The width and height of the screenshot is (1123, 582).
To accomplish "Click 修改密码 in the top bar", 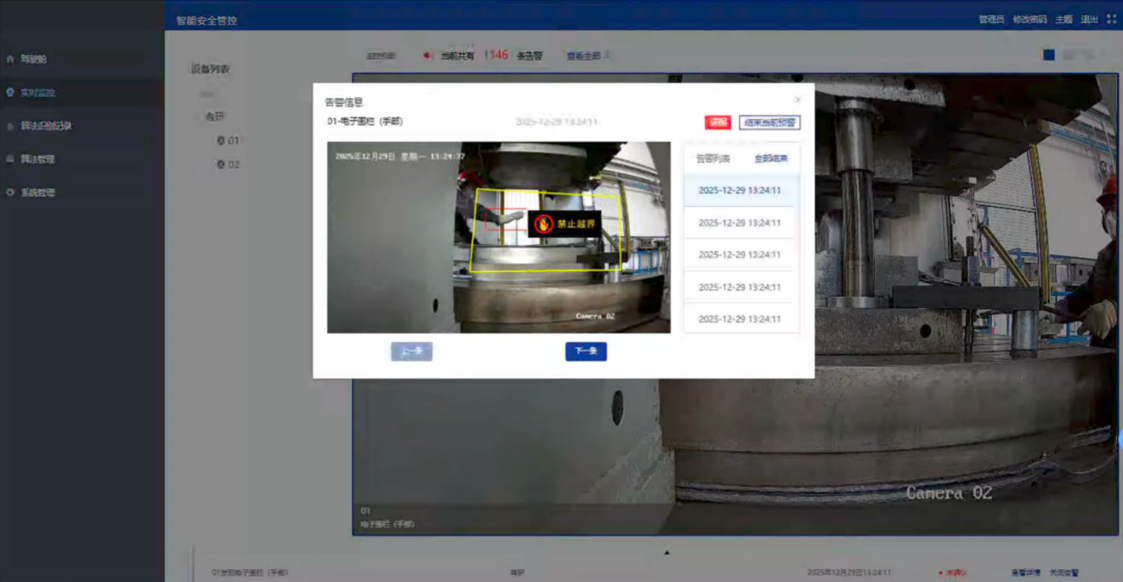I will point(1029,19).
